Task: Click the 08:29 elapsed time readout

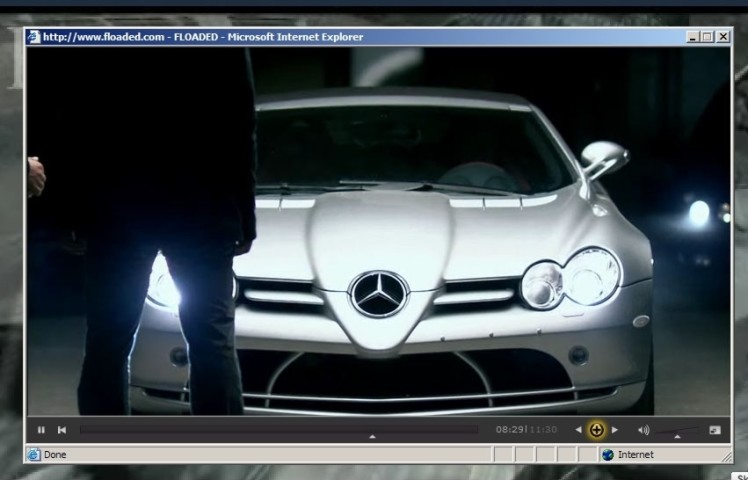Action: tap(509, 429)
